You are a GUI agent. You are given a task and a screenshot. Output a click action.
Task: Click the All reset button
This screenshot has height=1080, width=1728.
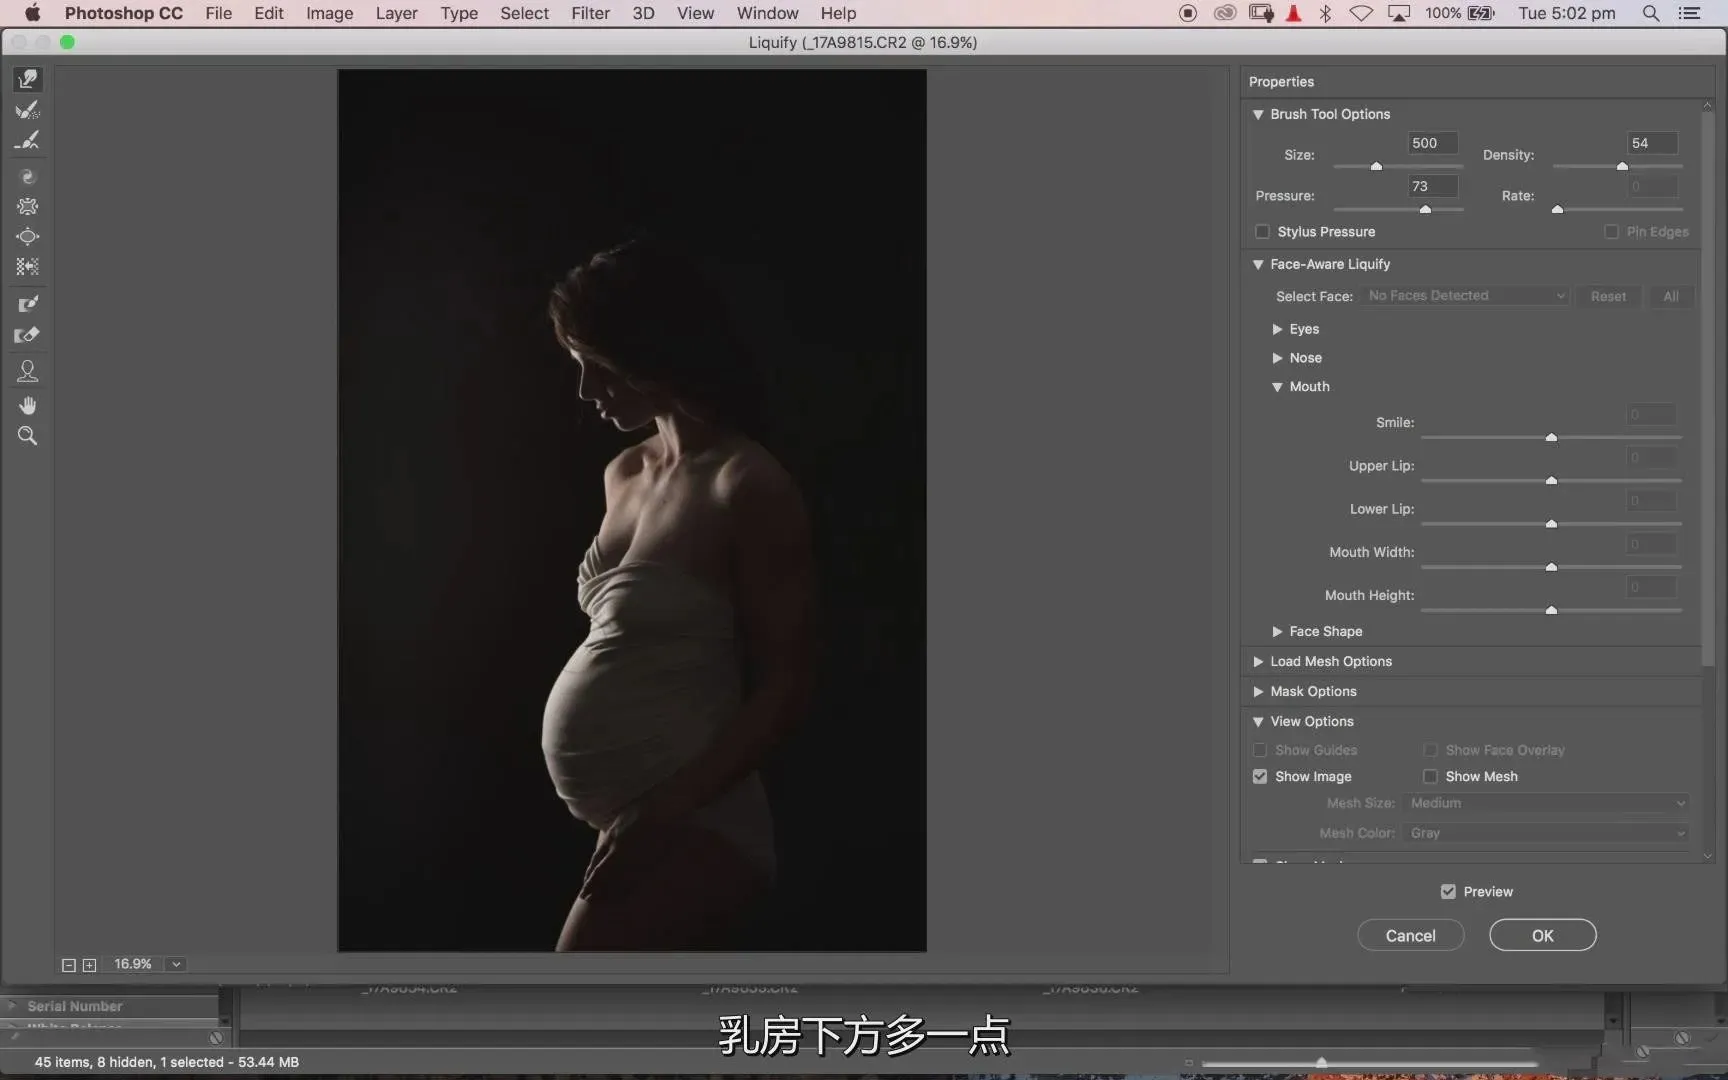(1670, 296)
